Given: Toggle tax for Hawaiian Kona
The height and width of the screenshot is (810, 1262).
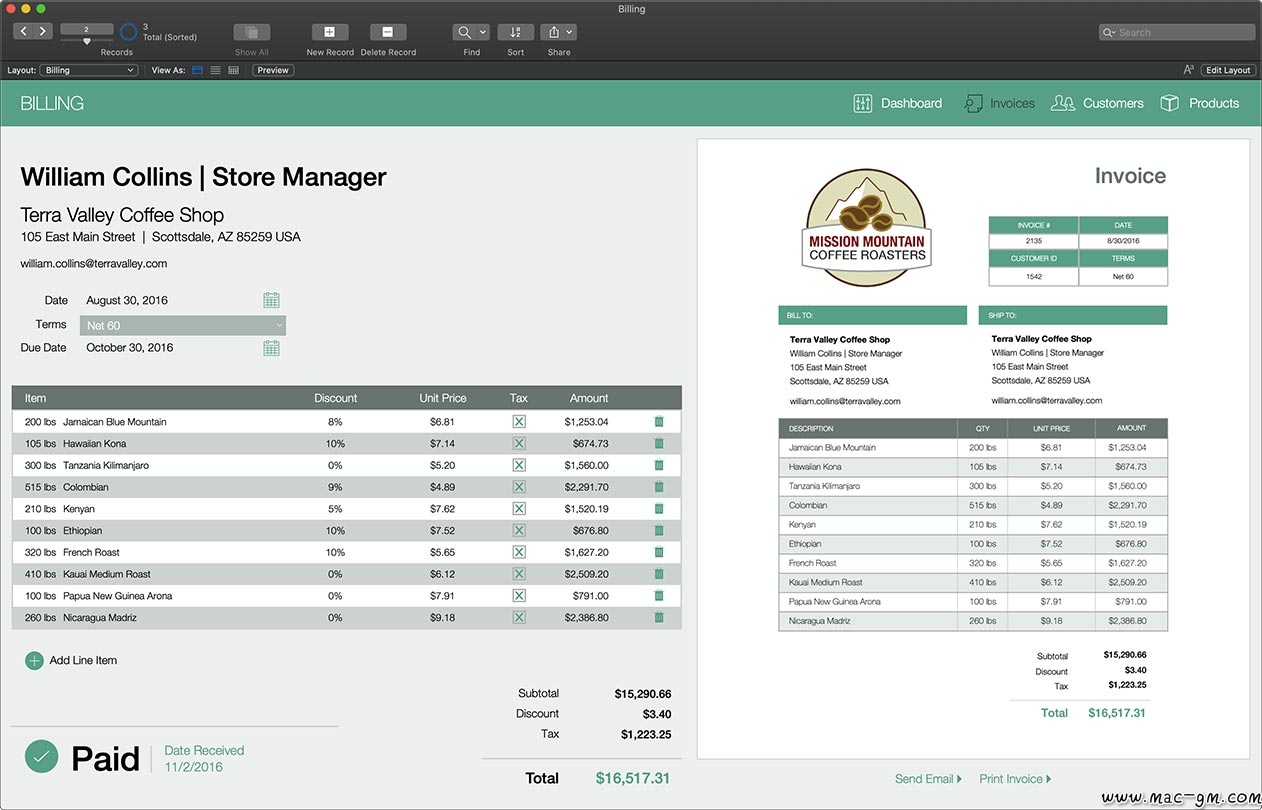Looking at the screenshot, I should pyautogui.click(x=518, y=443).
